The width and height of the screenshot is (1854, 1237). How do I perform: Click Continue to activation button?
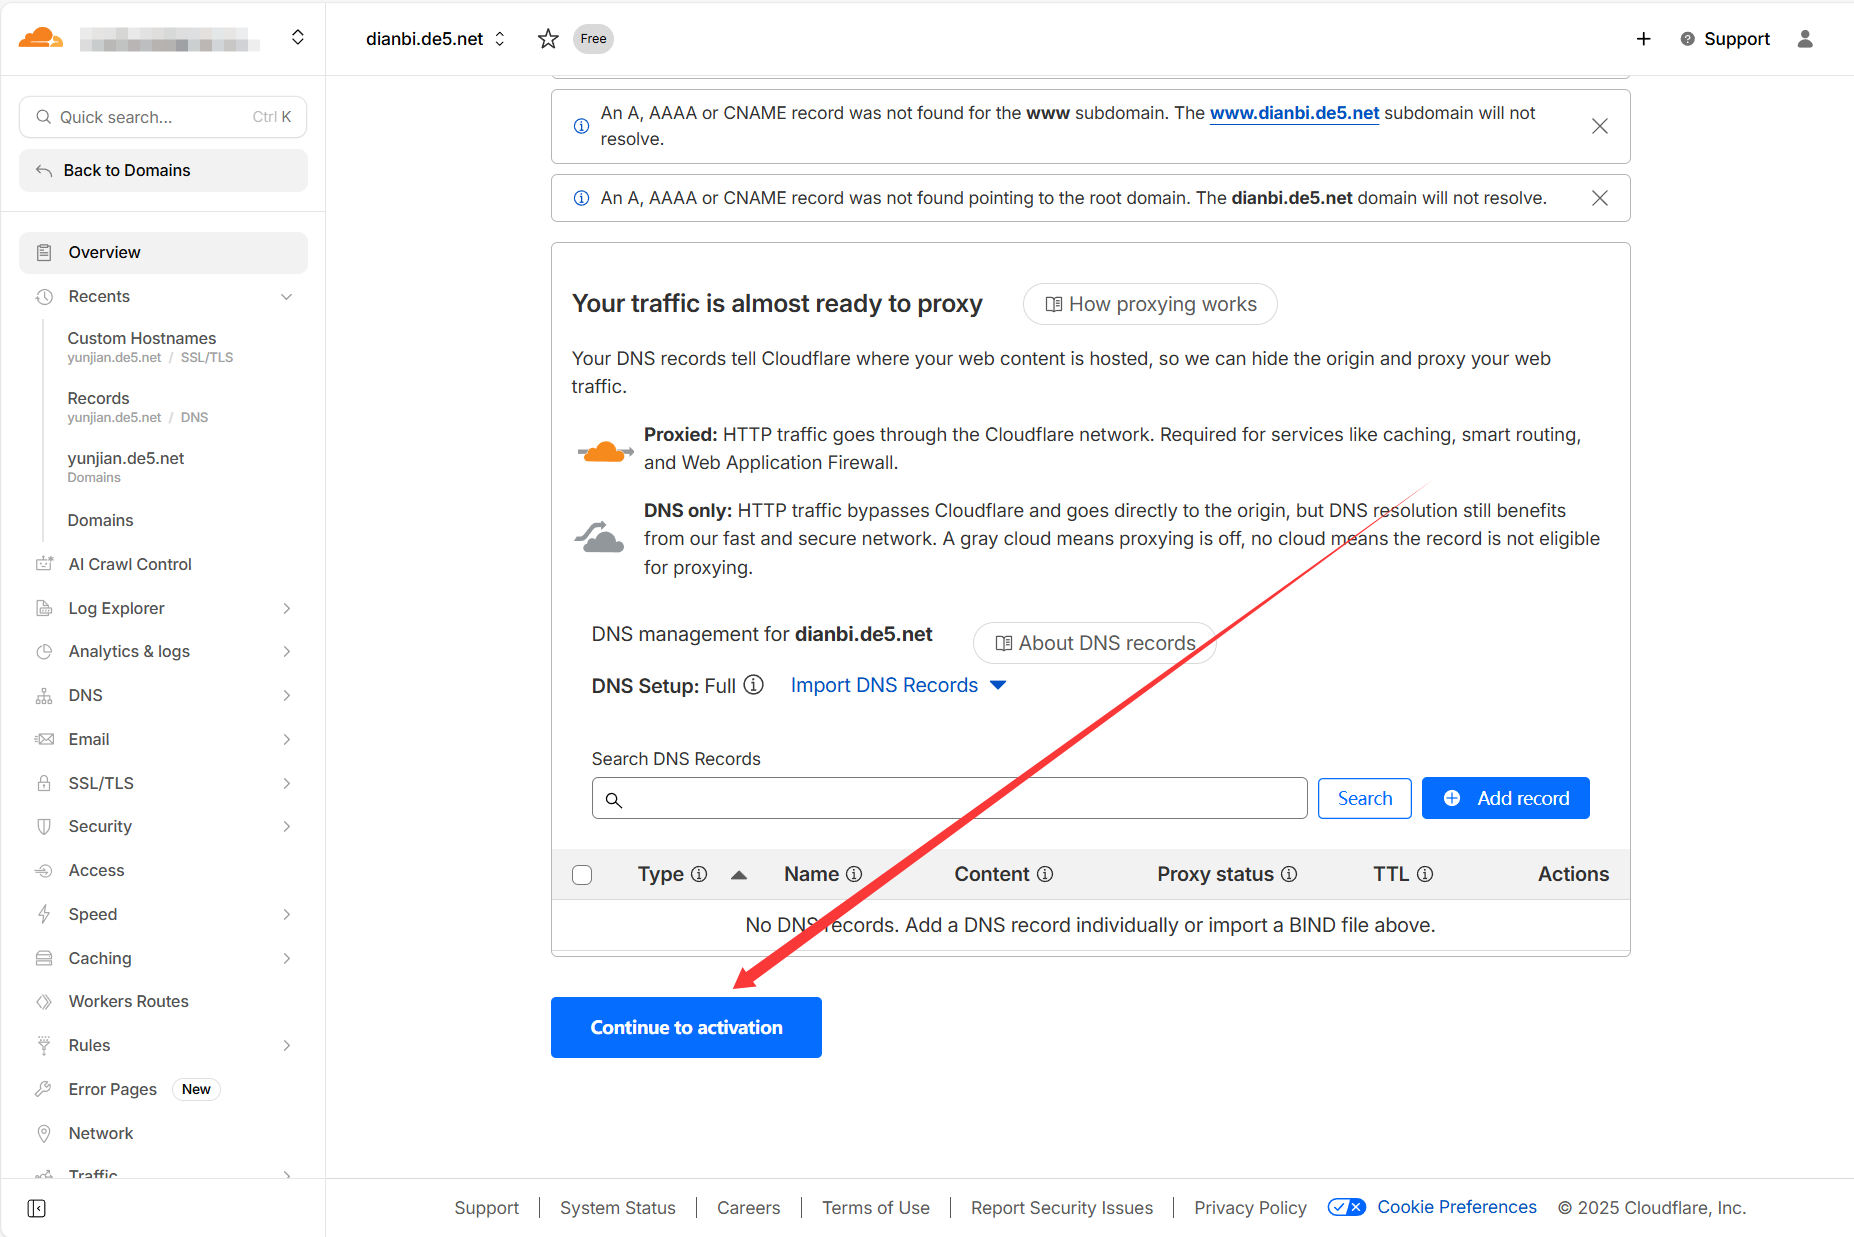point(686,1027)
